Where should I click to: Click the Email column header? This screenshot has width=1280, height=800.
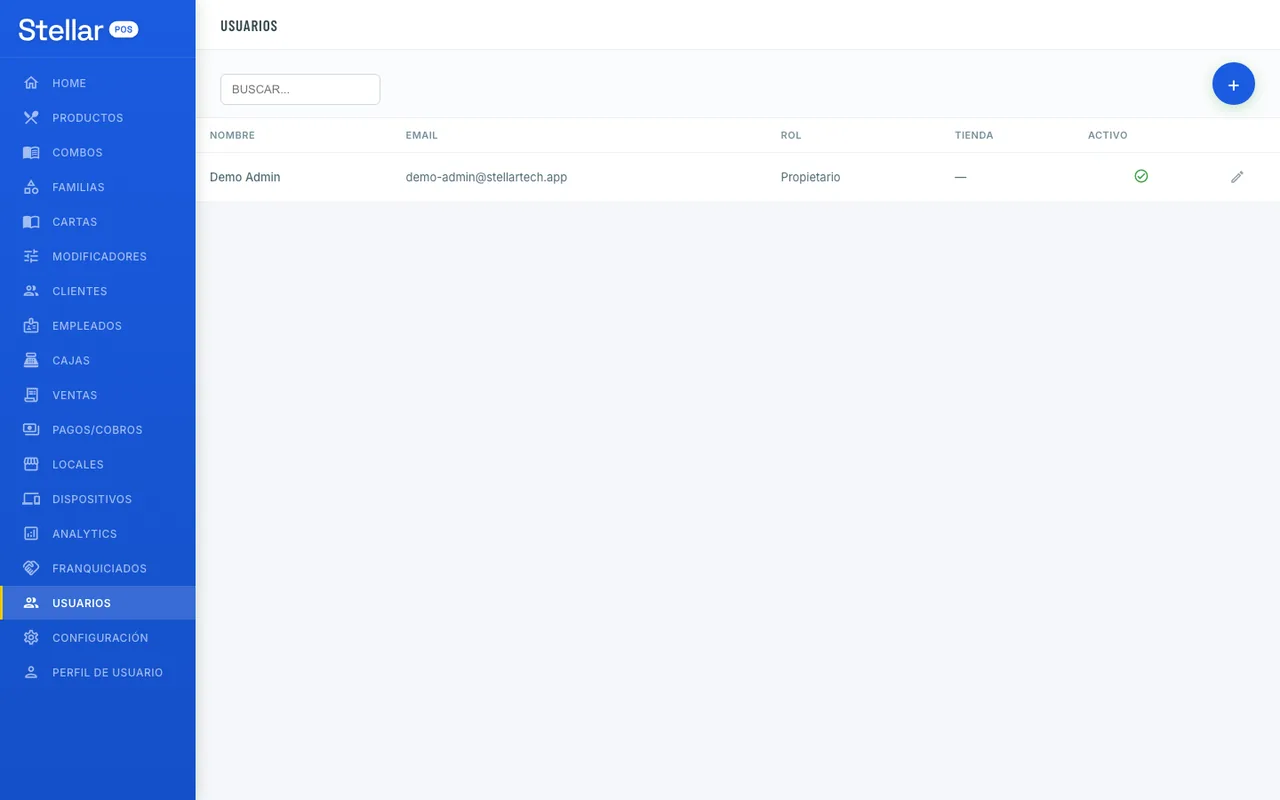pyautogui.click(x=422, y=135)
